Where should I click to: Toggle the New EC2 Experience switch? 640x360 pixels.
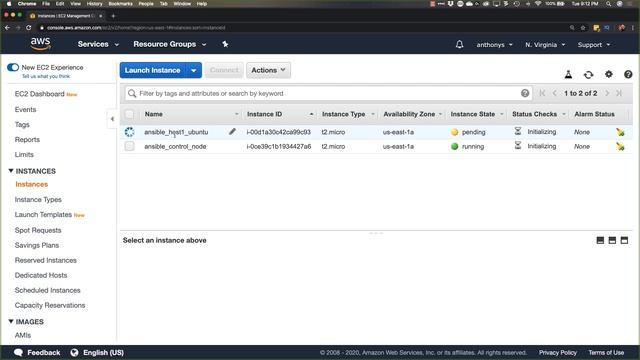[x=13, y=67]
